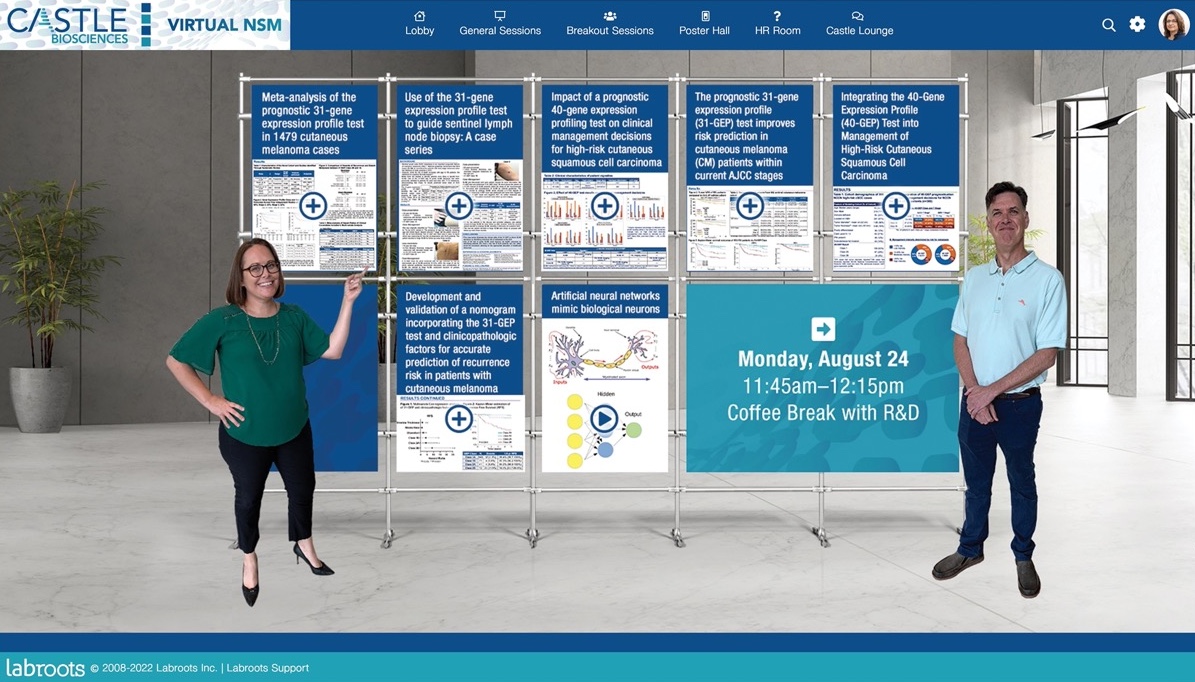Expand the 31-GEP AJCC stages poster
This screenshot has height=682, width=1195.
pyautogui.click(x=750, y=206)
